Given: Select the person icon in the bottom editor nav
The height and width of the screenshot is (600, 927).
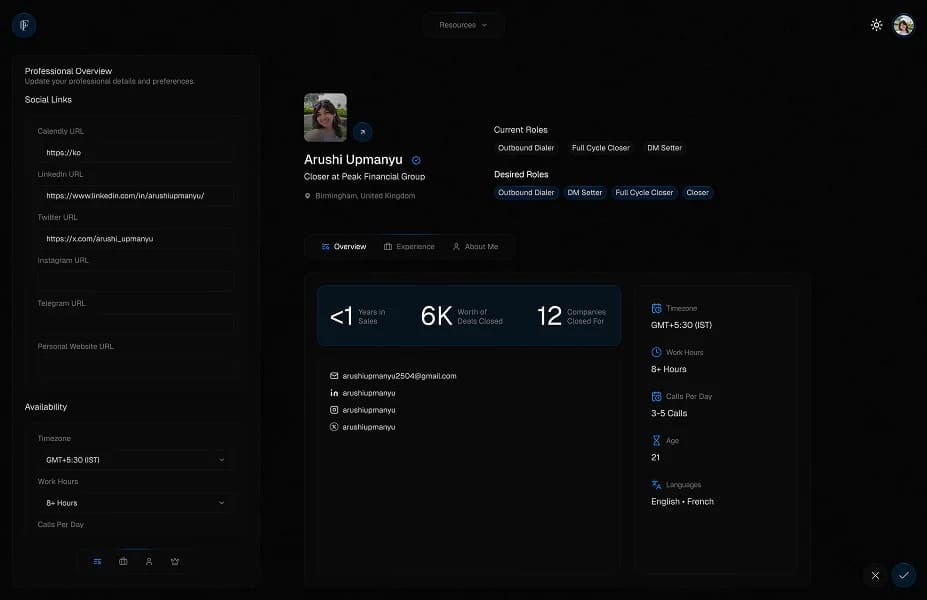Looking at the screenshot, I should click(149, 561).
